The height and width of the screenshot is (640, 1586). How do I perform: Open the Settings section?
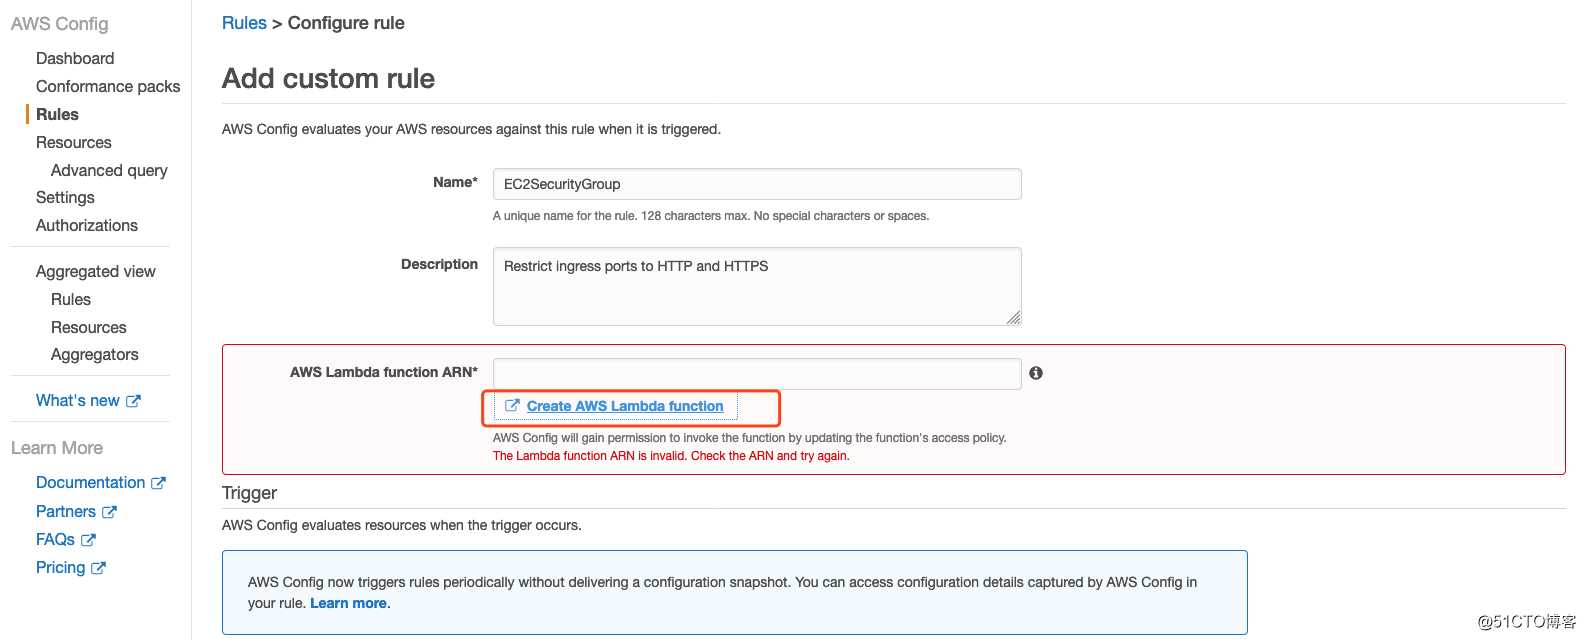[65, 197]
